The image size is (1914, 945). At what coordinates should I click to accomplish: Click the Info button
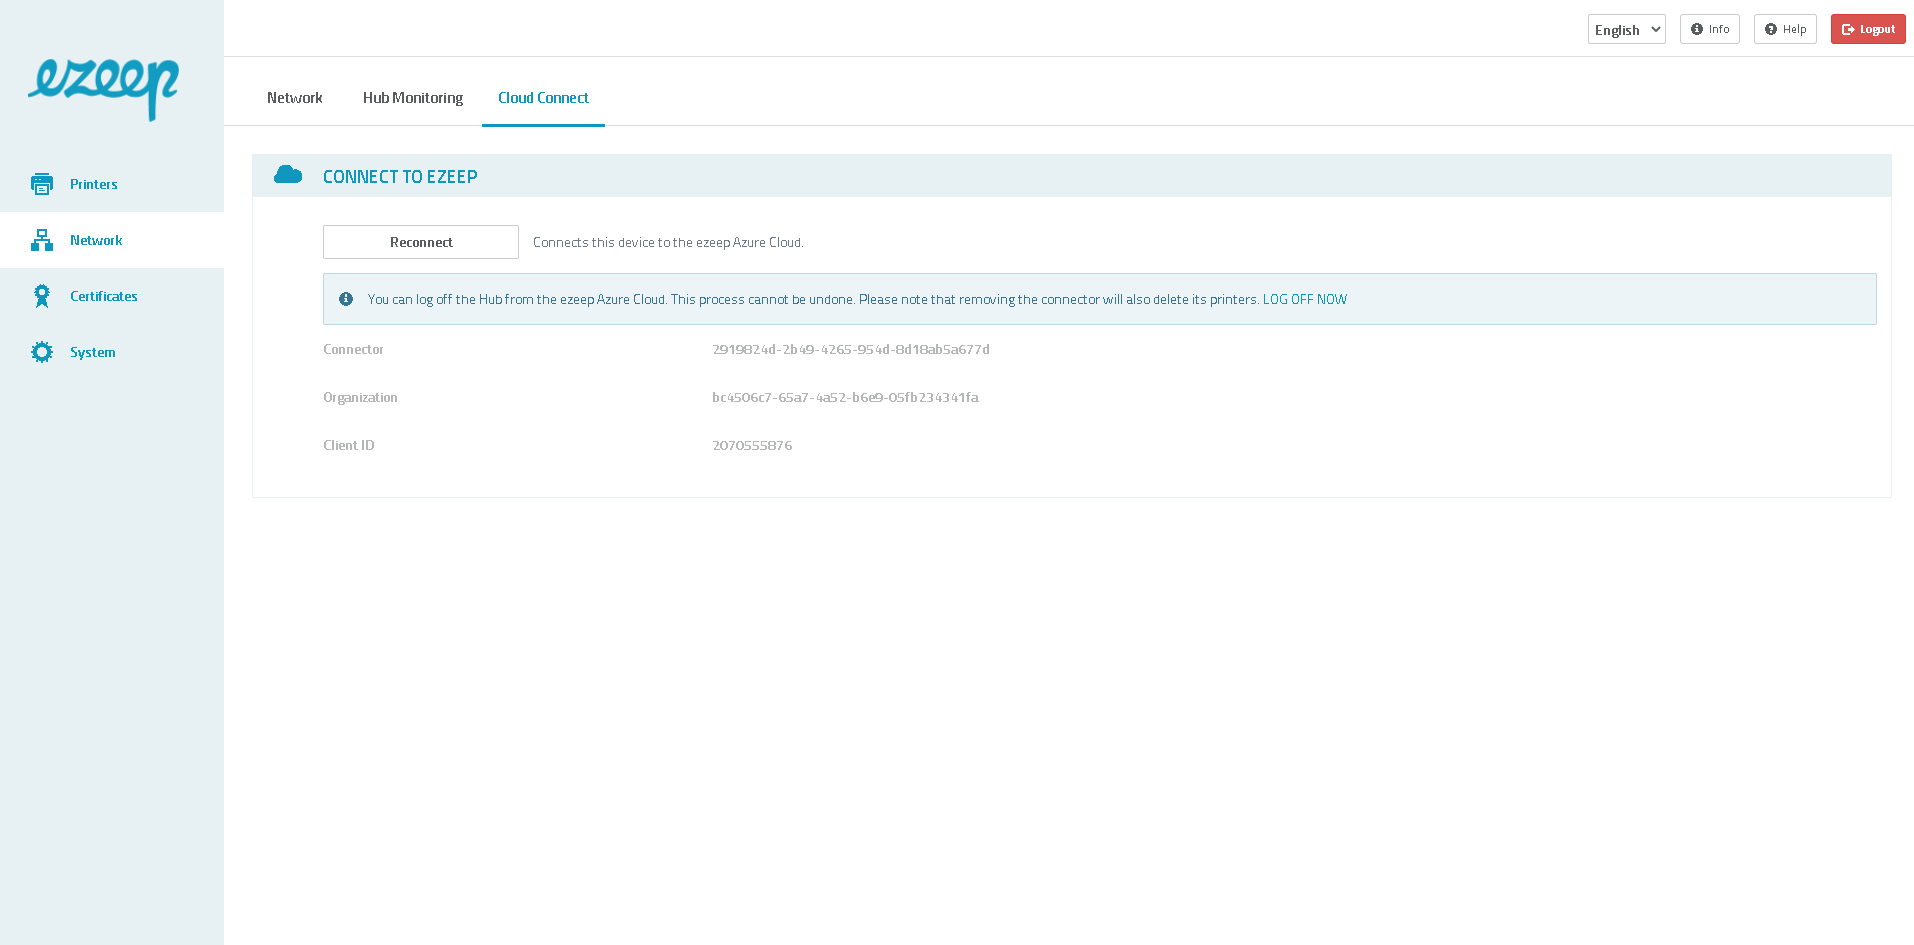[1710, 29]
